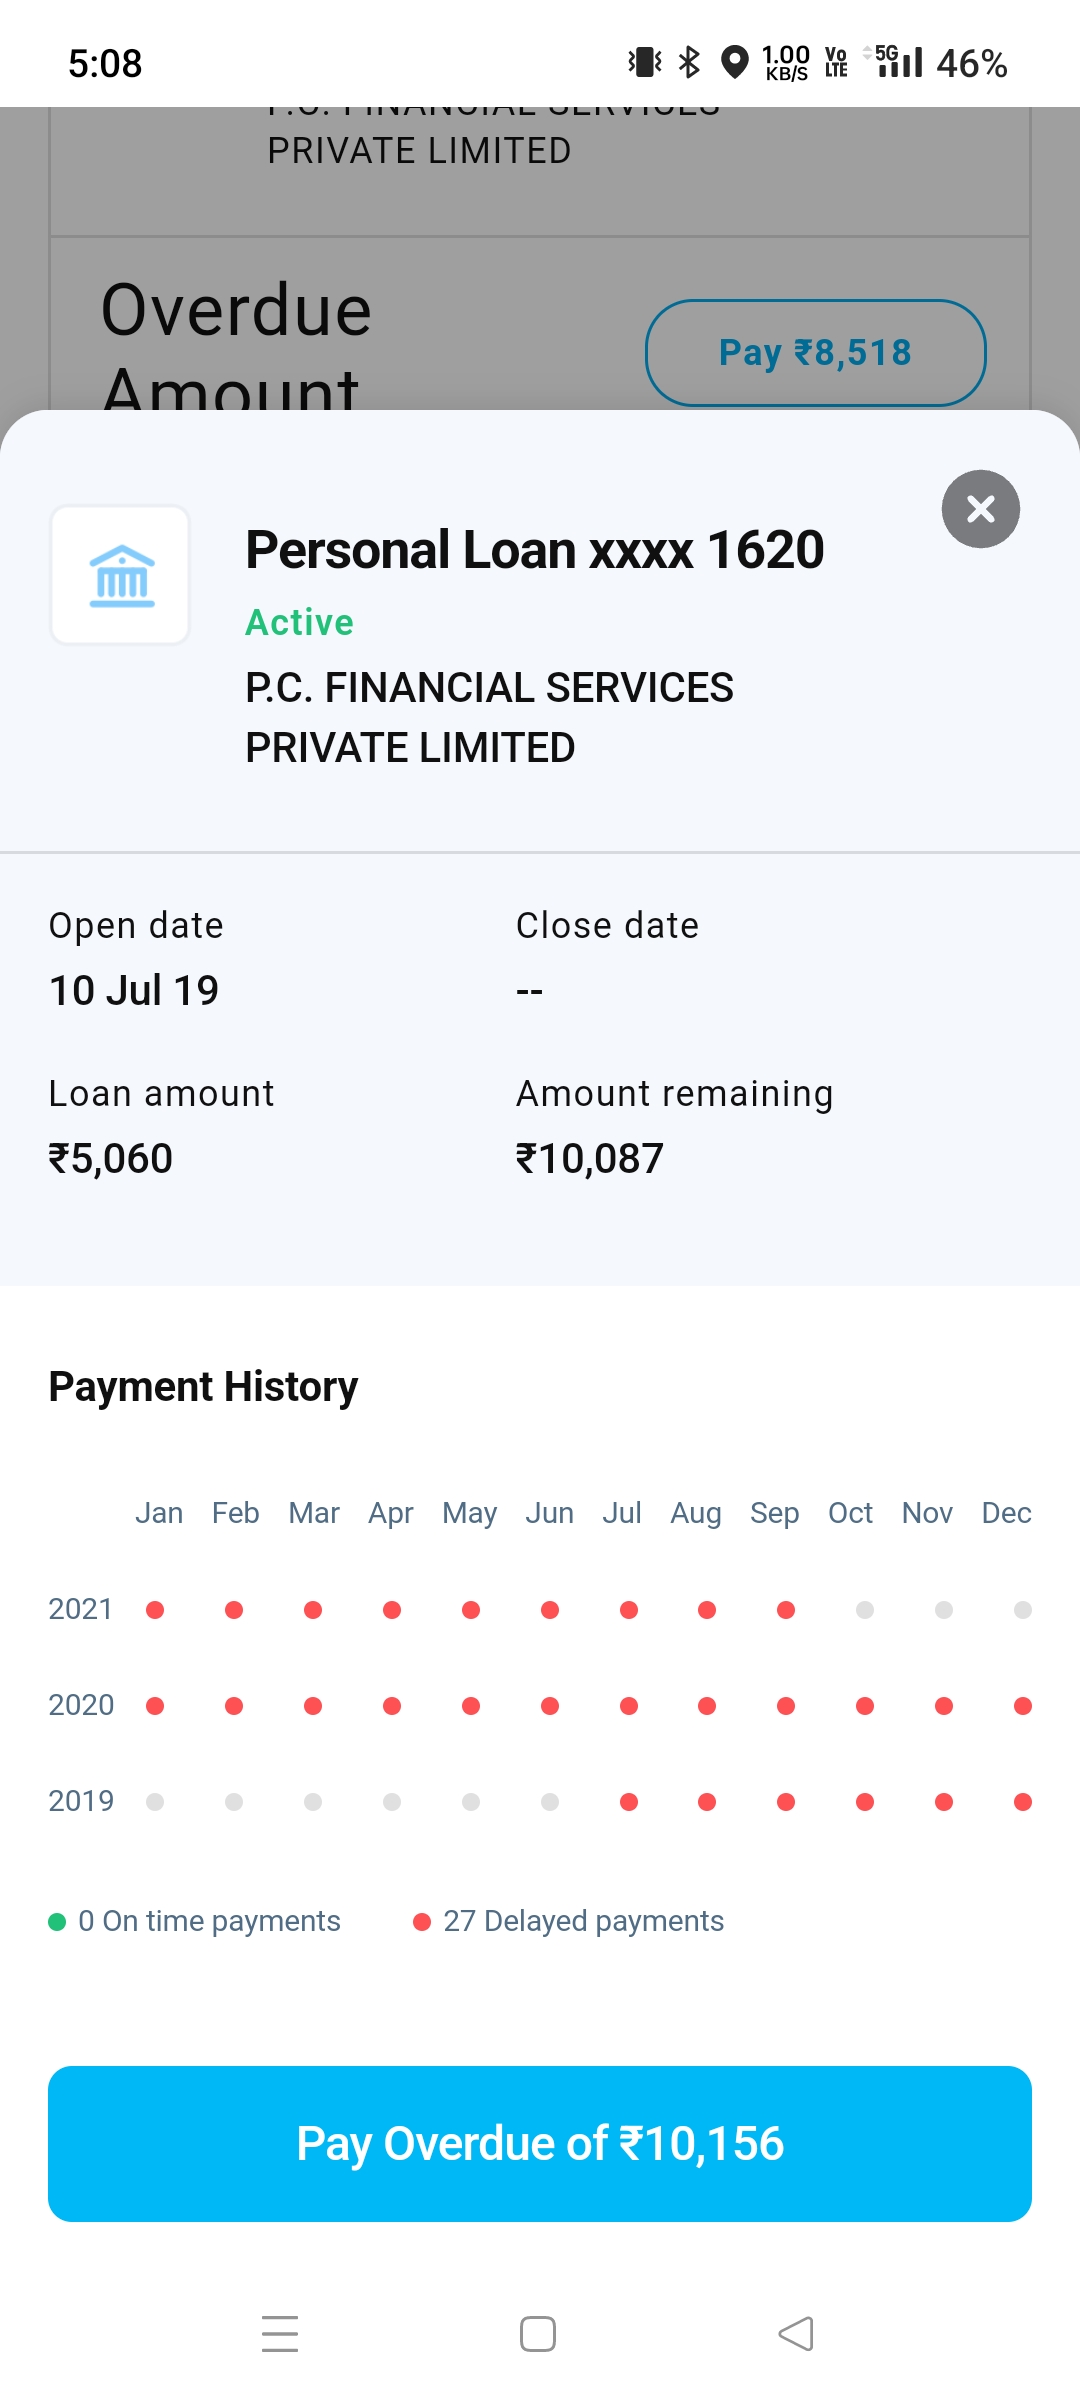1080x2400 pixels.
Task: Select the July 2019 delayed payment dot
Action: point(629,1802)
